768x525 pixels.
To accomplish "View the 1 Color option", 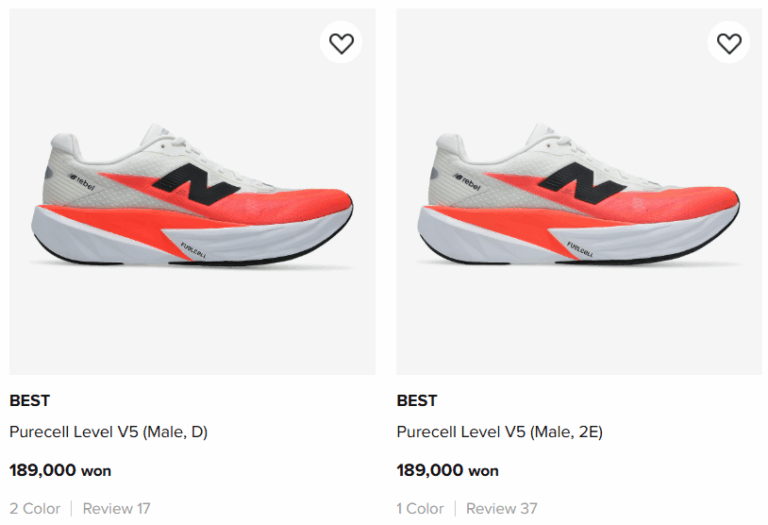I will pos(420,508).
